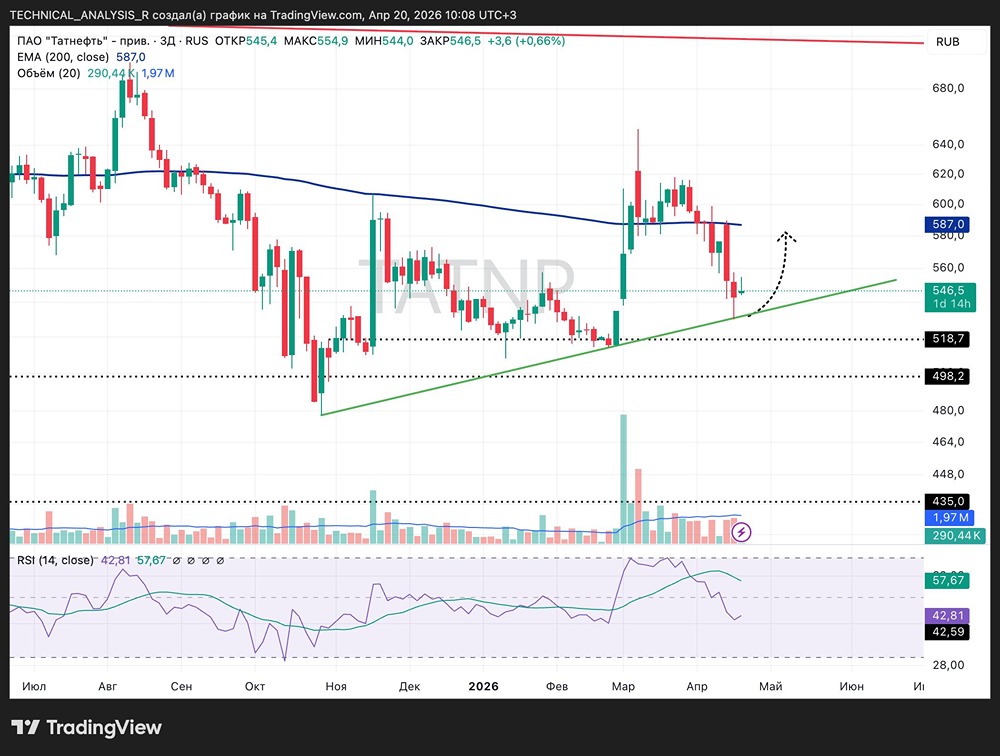
Task: Click the 518,7 horizontal level label
Action: coord(947,339)
